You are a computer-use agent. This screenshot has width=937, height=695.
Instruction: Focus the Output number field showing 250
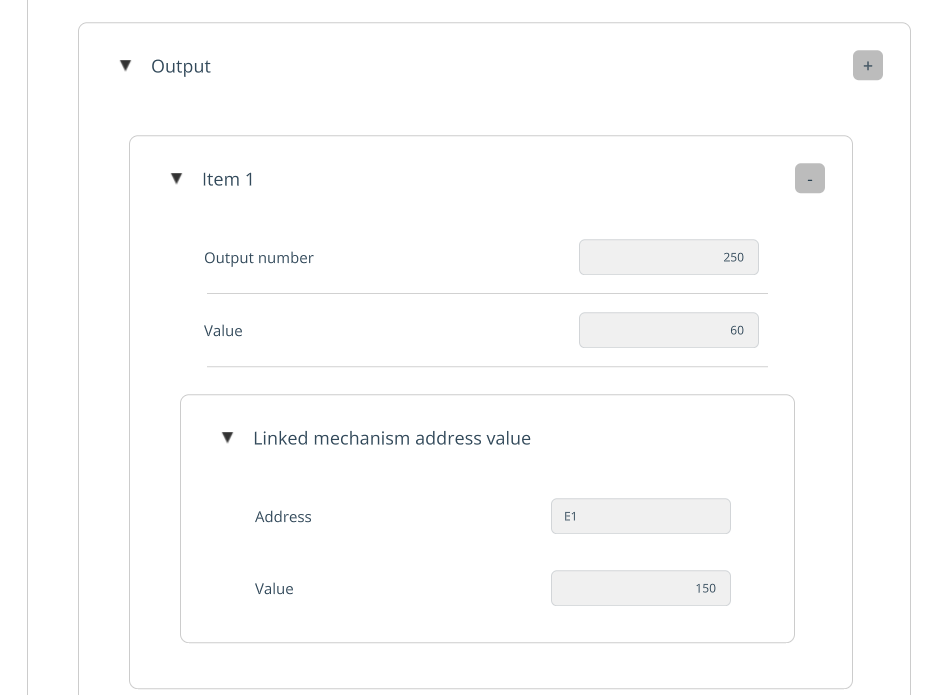point(668,257)
